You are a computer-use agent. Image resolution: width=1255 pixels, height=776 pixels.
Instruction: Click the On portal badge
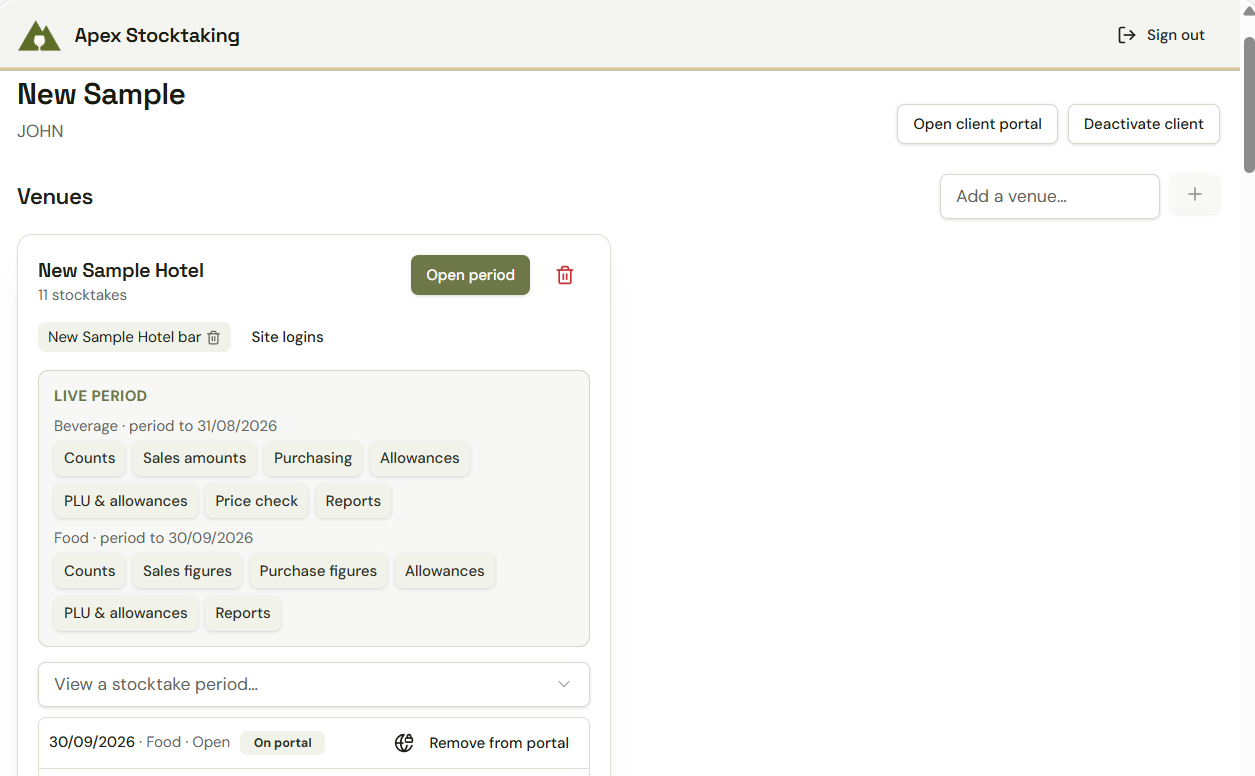point(282,743)
